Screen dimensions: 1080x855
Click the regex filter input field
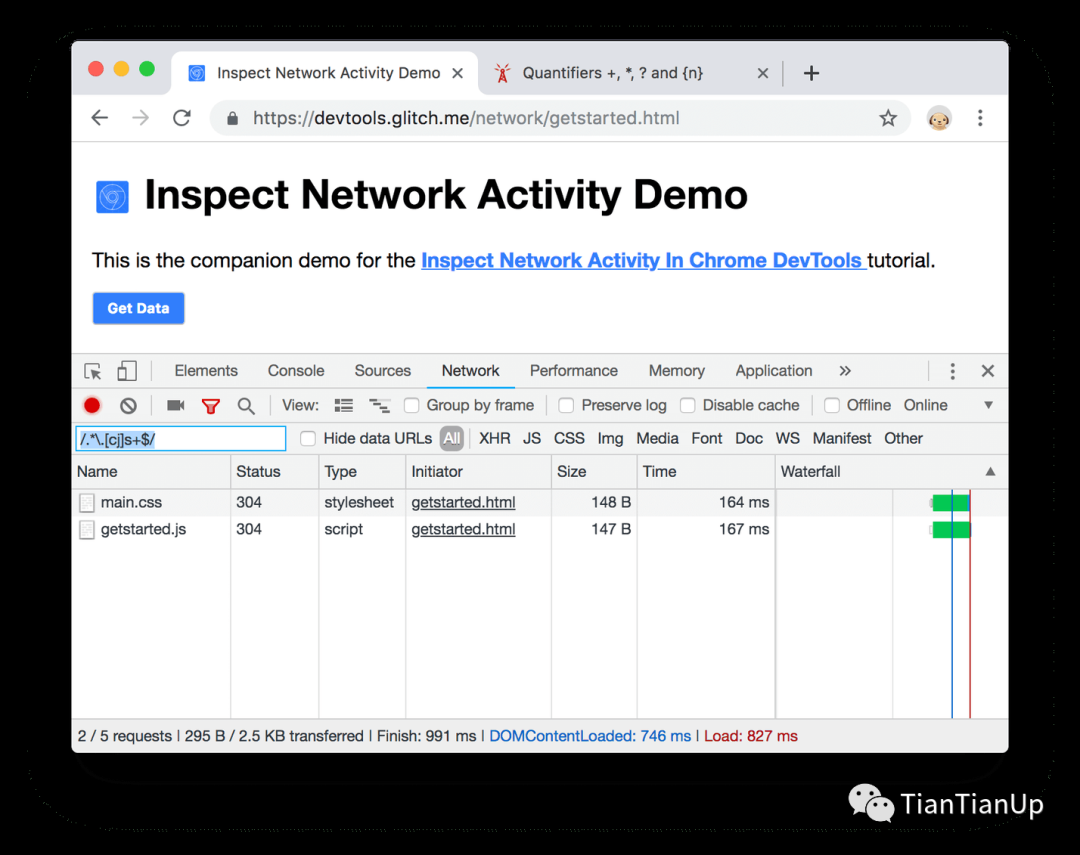click(x=180, y=439)
